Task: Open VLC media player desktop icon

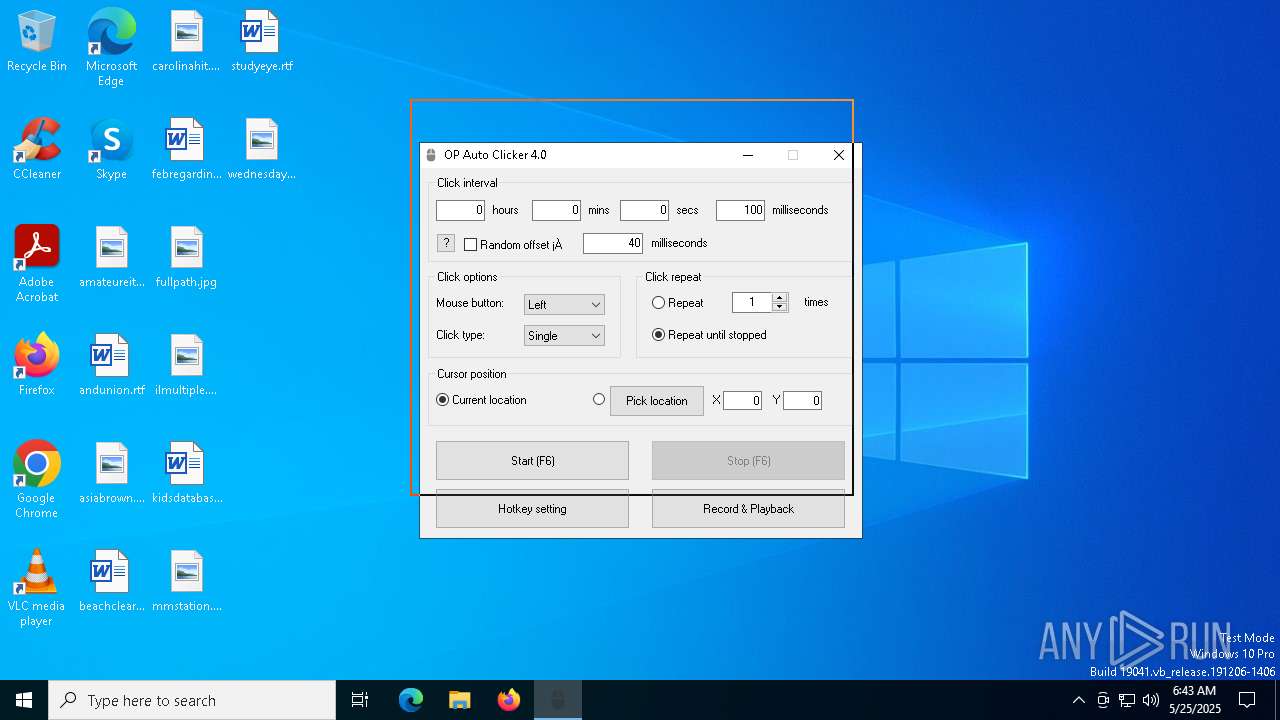Action: pos(37,587)
